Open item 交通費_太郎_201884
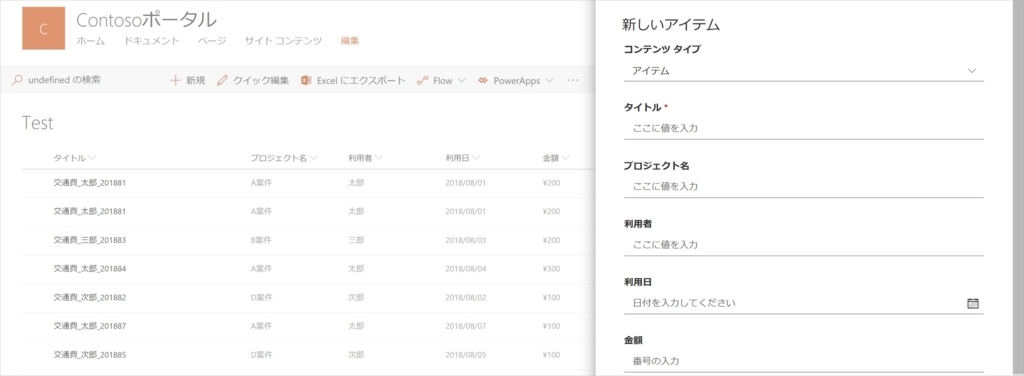Screen dimensions: 1024x376 click(89, 269)
